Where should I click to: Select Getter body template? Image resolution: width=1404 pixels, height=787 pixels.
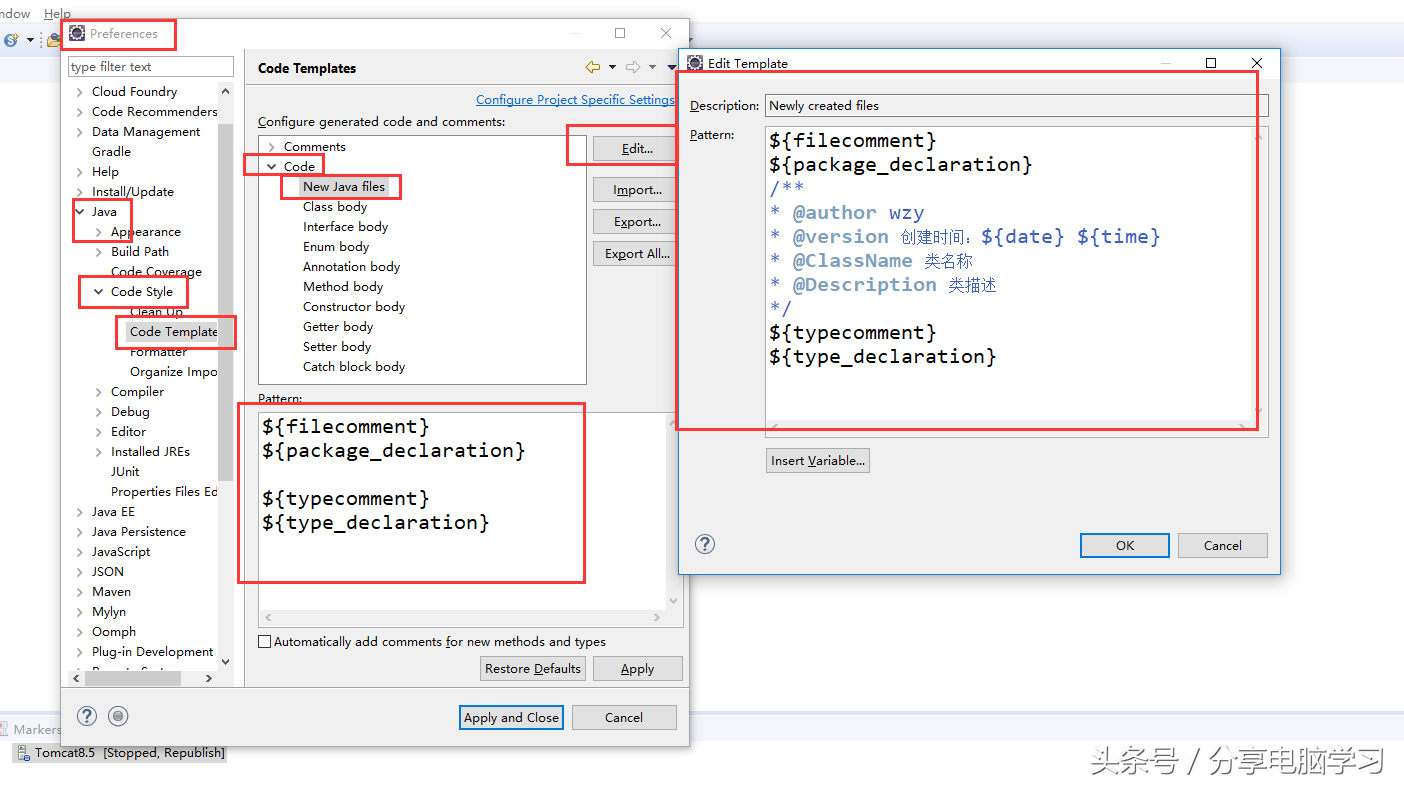(x=338, y=327)
